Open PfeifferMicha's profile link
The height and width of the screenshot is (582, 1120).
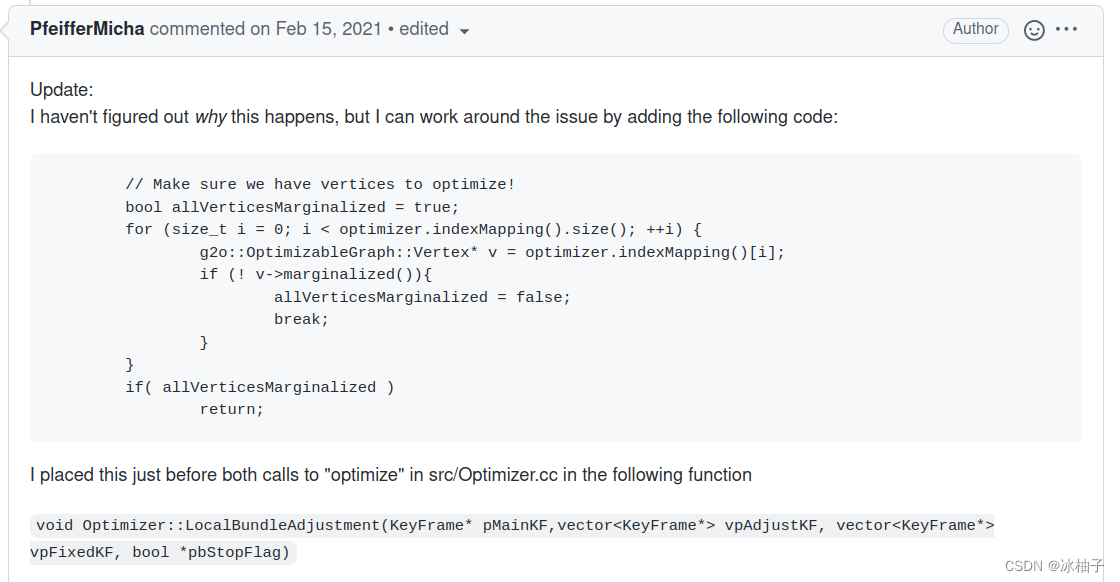tap(87, 29)
